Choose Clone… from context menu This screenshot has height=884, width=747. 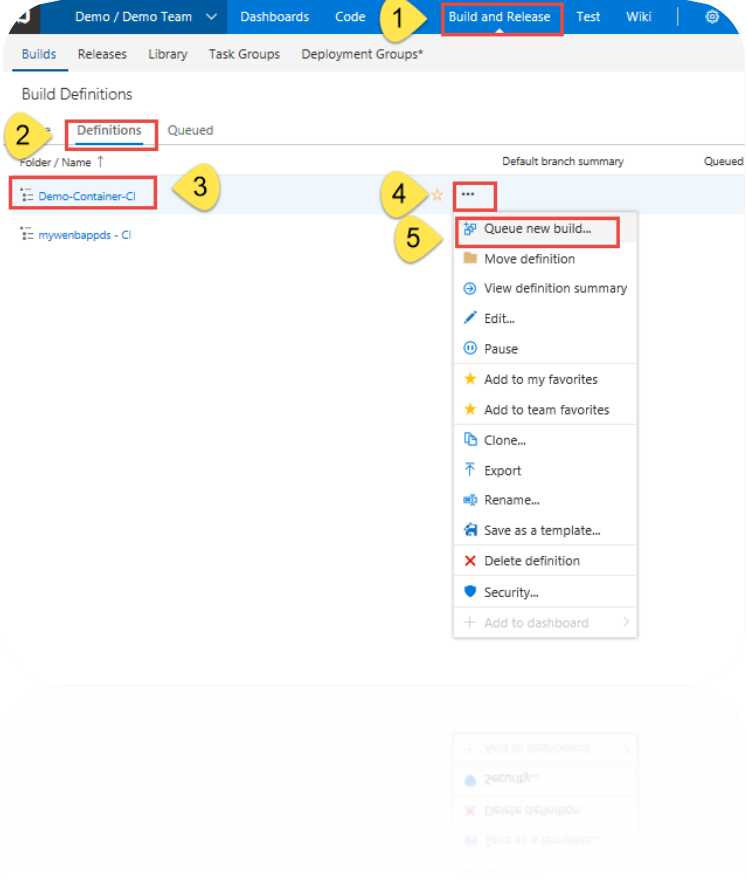tap(545, 440)
